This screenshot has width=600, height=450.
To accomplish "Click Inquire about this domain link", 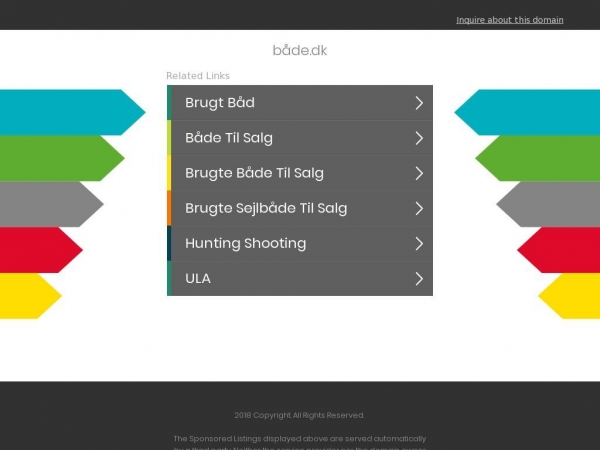I will pyautogui.click(x=510, y=20).
